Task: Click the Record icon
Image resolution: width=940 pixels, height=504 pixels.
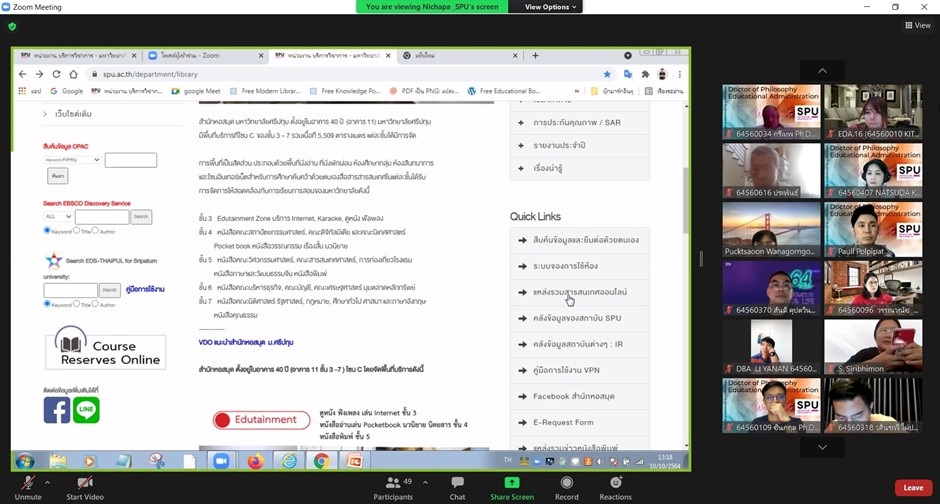Action: click(x=567, y=482)
